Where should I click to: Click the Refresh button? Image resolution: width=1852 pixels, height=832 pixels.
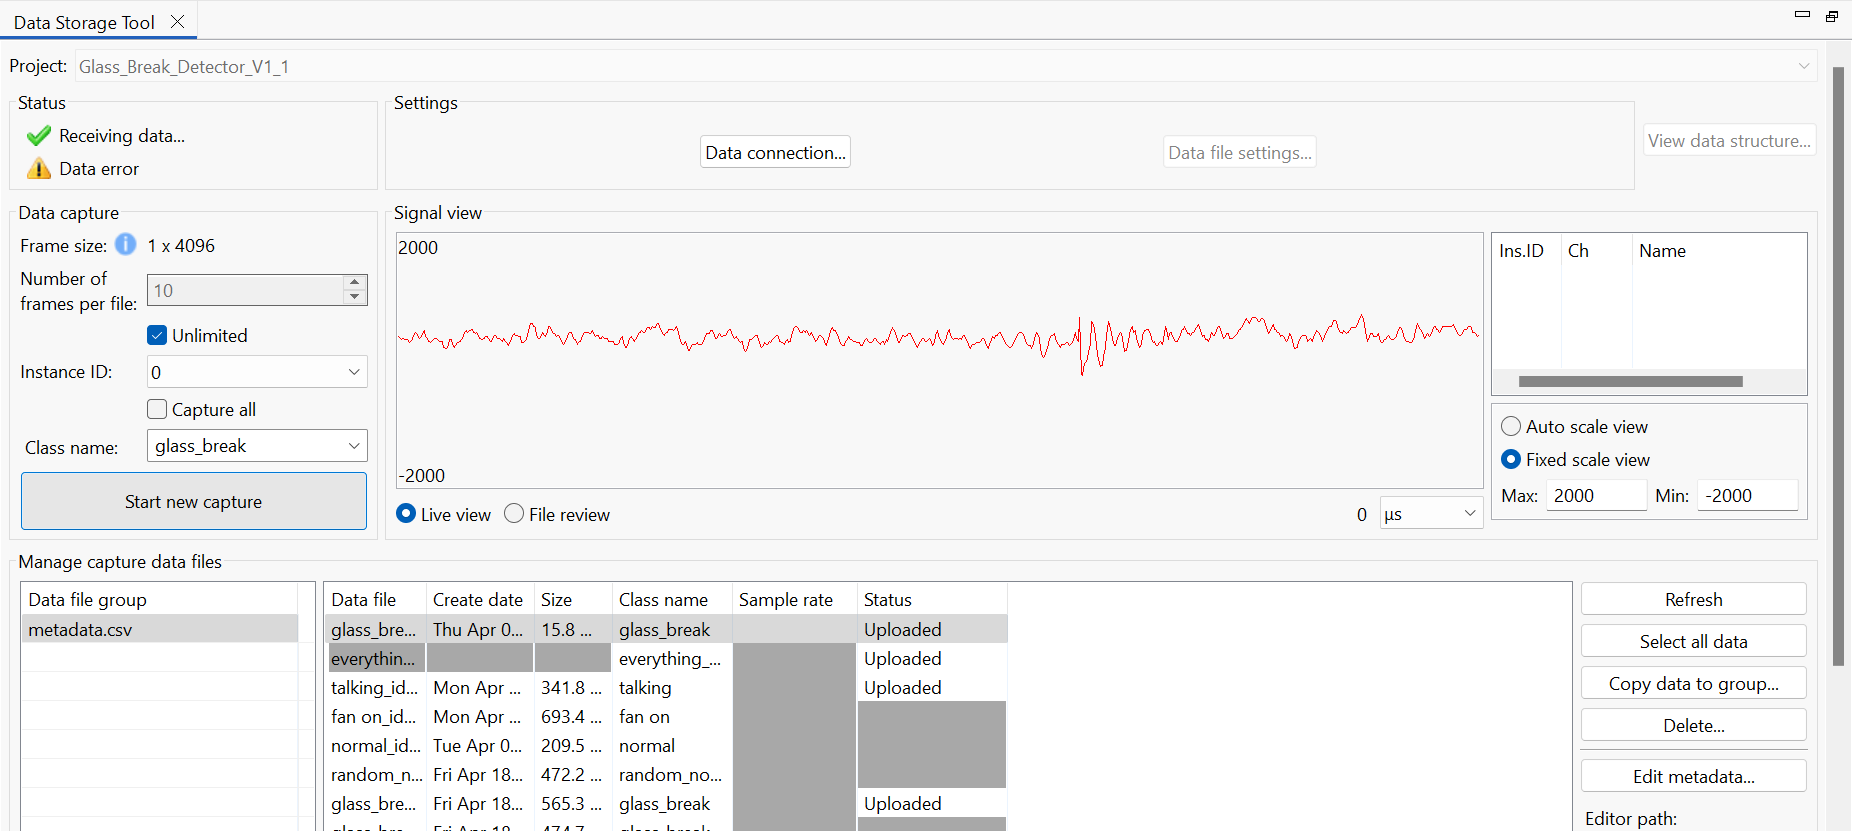pos(1693,600)
